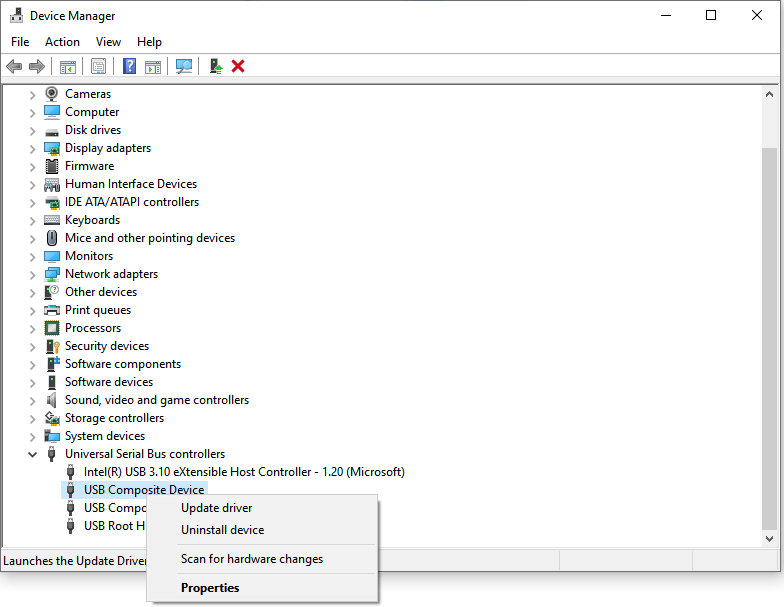Click the red X uninstall device icon
This screenshot has height=607, width=784.
pos(238,66)
